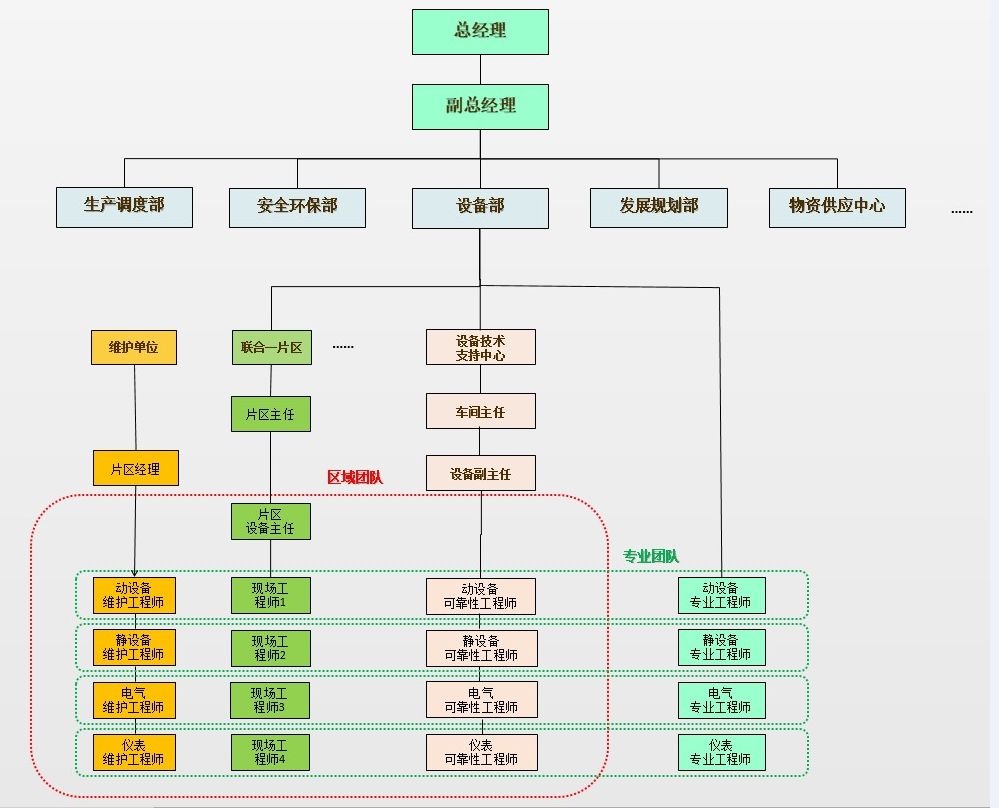Click the orange 维护单位 box
The height and width of the screenshot is (808, 999).
pos(134,347)
